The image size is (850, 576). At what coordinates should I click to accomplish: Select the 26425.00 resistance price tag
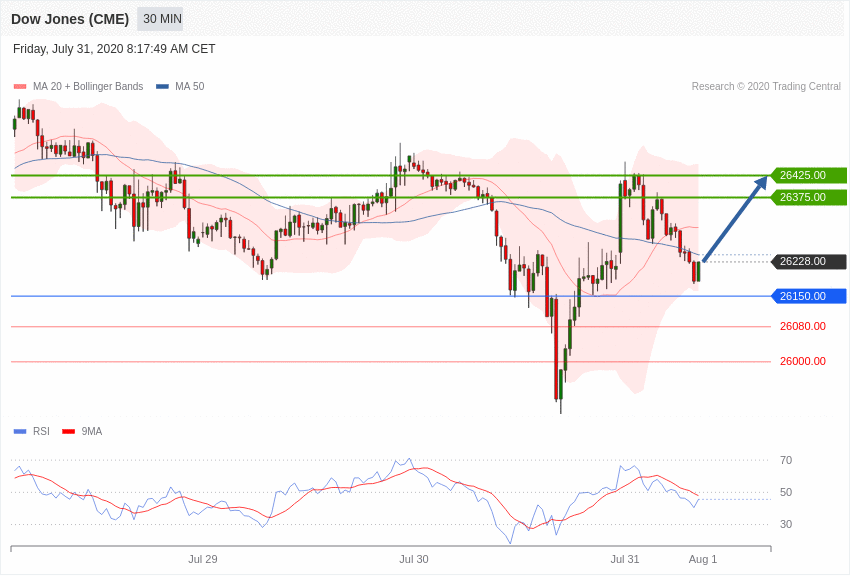pyautogui.click(x=808, y=175)
